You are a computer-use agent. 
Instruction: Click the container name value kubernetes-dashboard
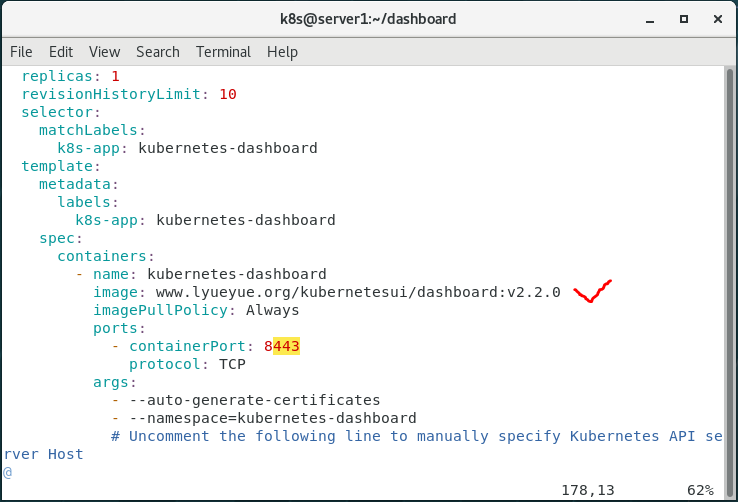[237, 274]
